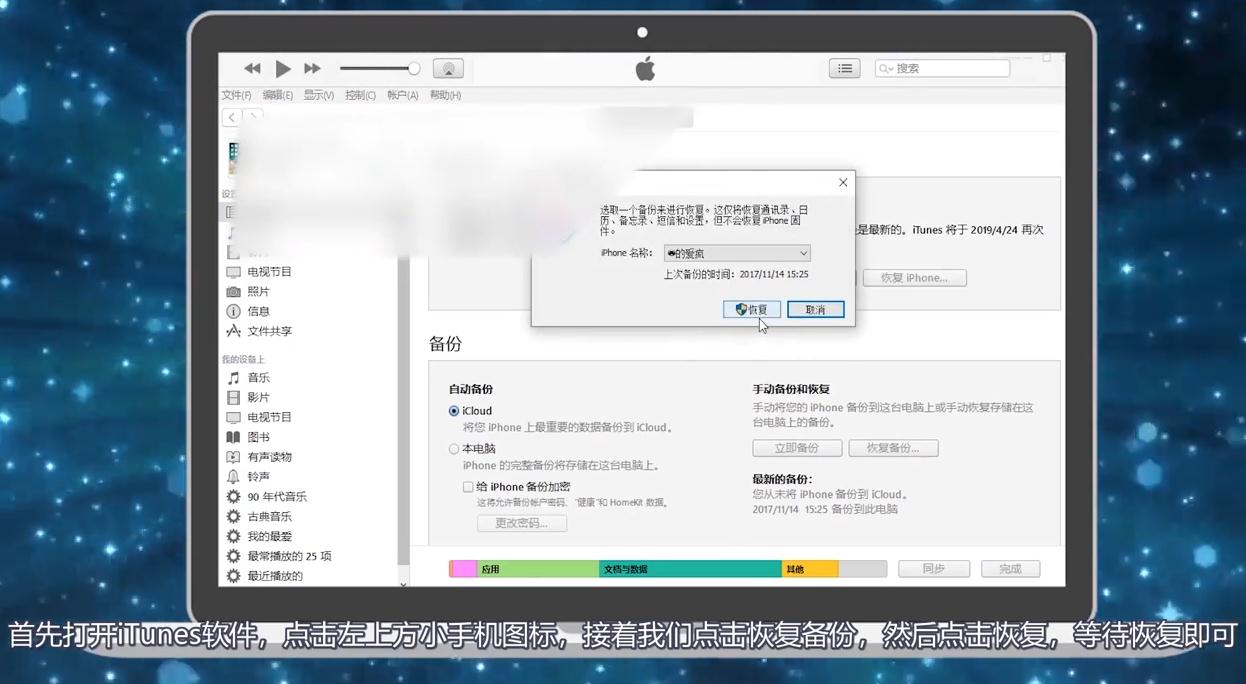
Task: Click the 电视节目 icon under 我的设备上
Action: point(233,417)
